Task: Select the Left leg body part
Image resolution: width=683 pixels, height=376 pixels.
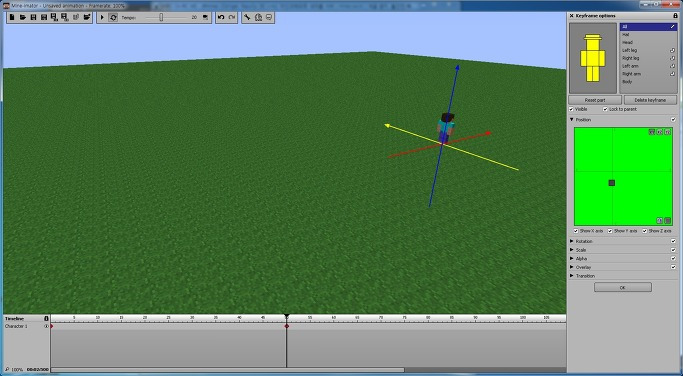Action: point(648,50)
